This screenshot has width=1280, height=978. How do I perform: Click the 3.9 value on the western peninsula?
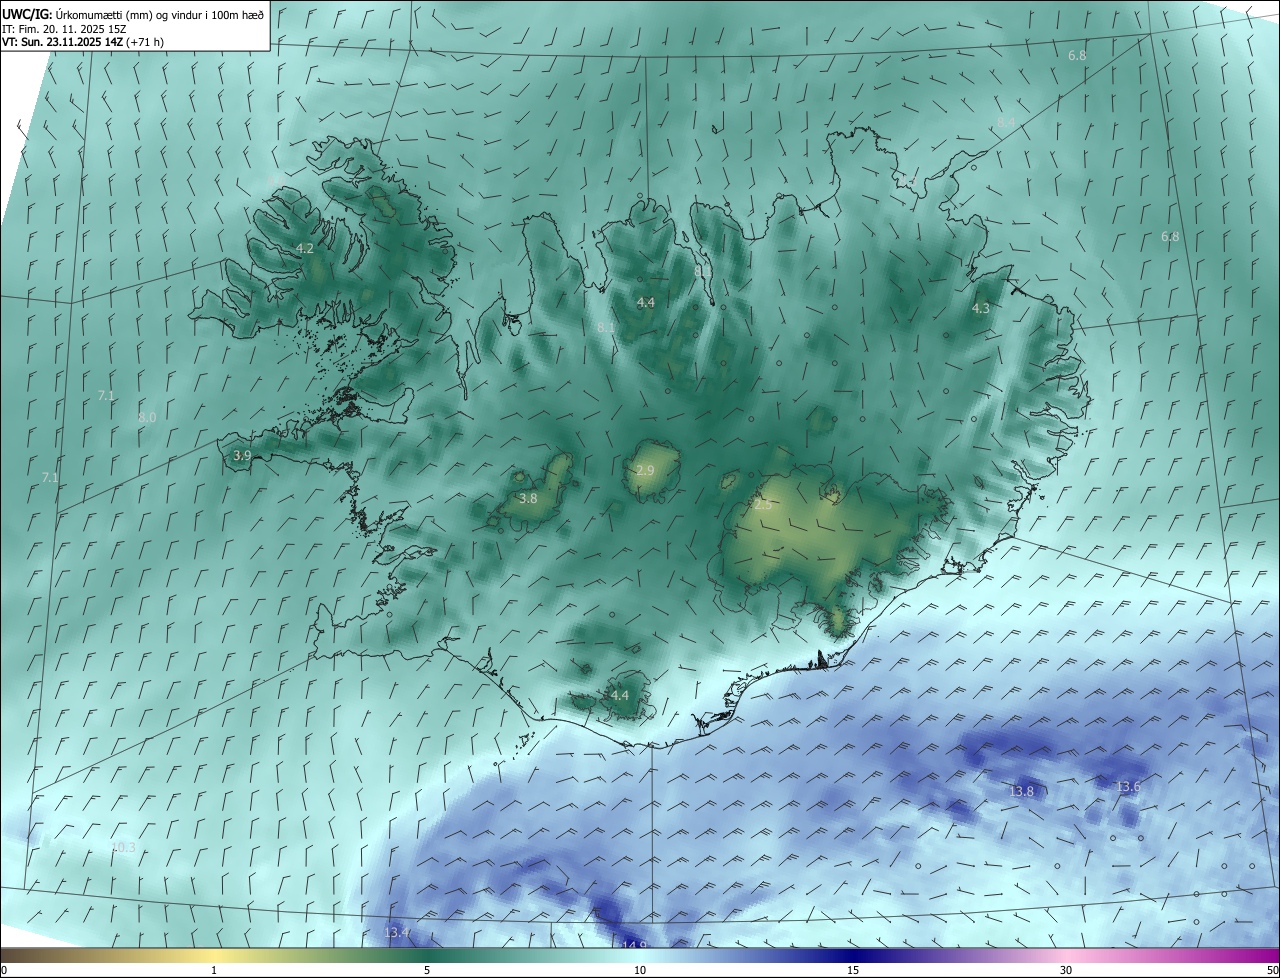pyautogui.click(x=242, y=455)
